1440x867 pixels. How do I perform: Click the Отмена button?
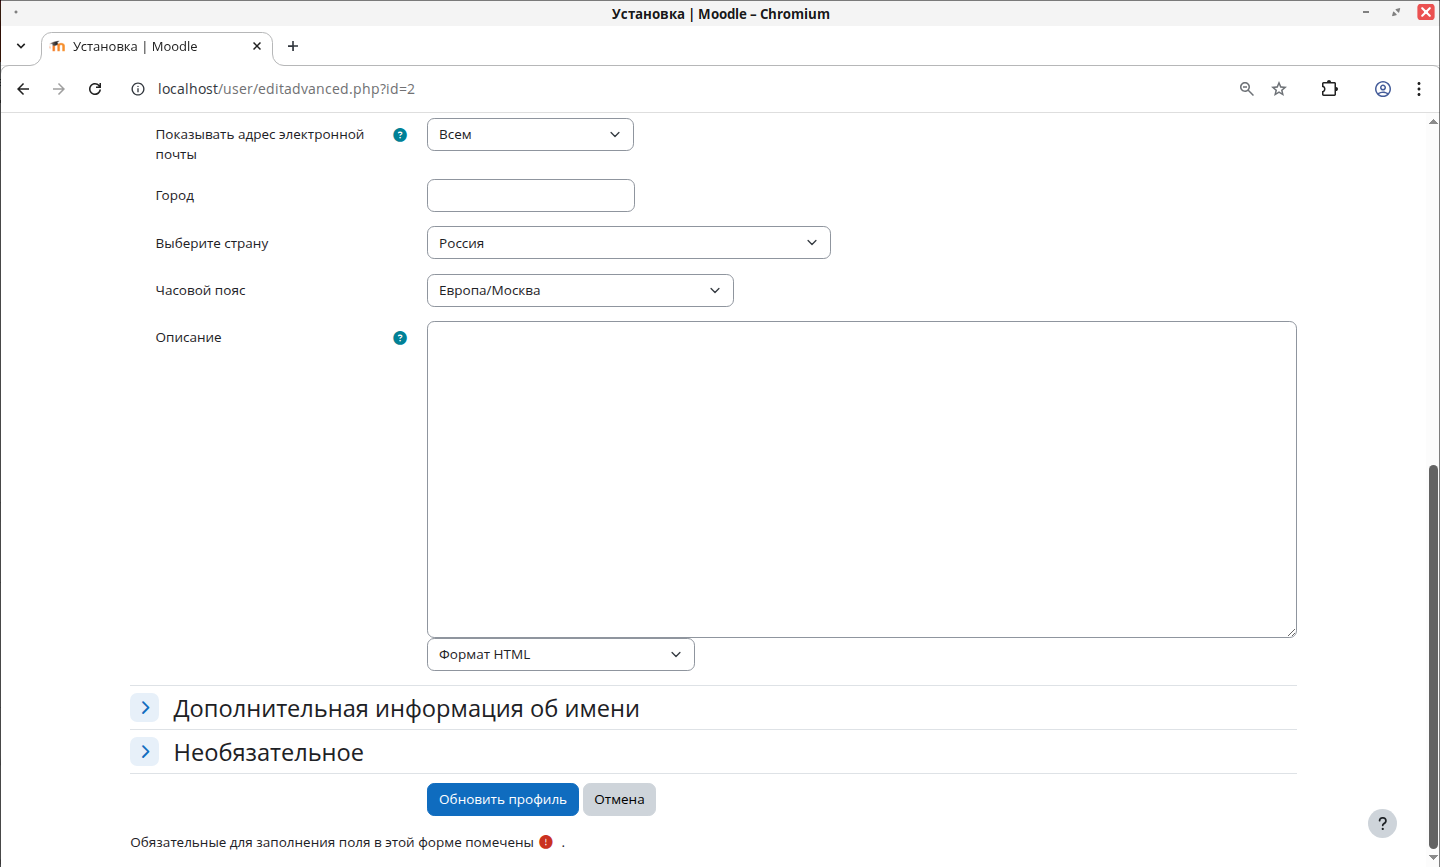click(x=619, y=800)
